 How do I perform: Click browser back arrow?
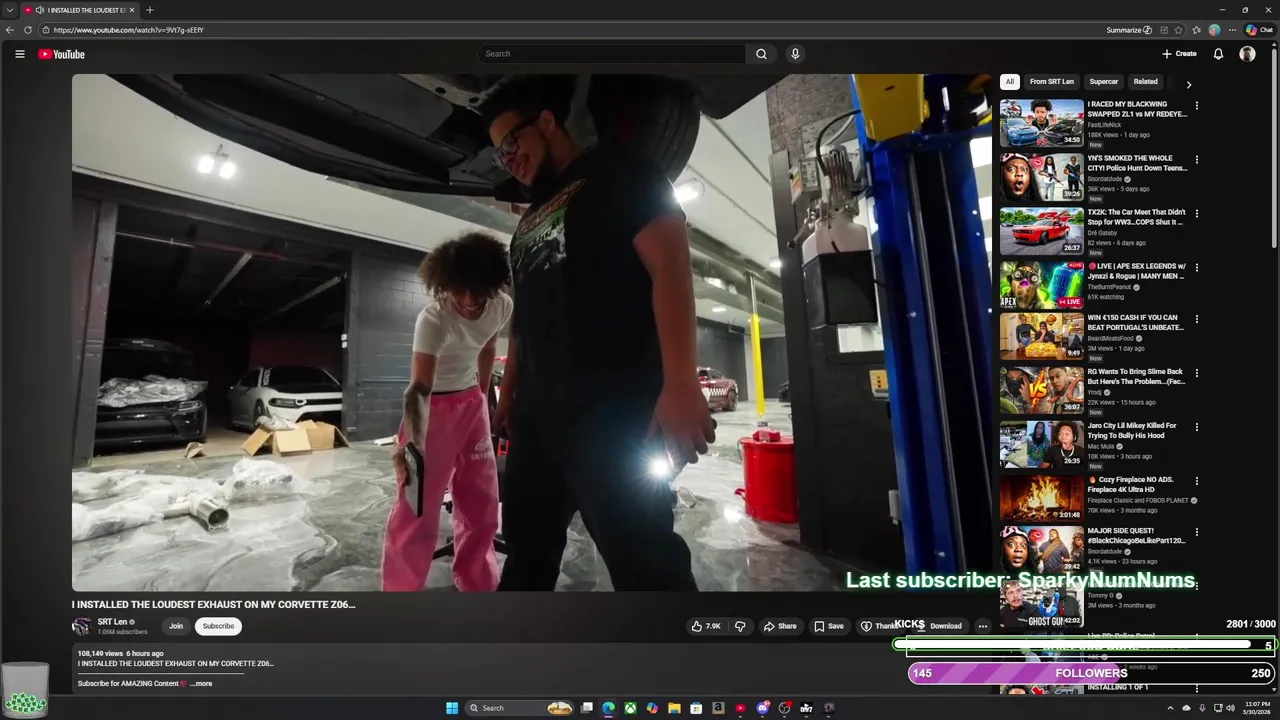pyautogui.click(x=10, y=30)
